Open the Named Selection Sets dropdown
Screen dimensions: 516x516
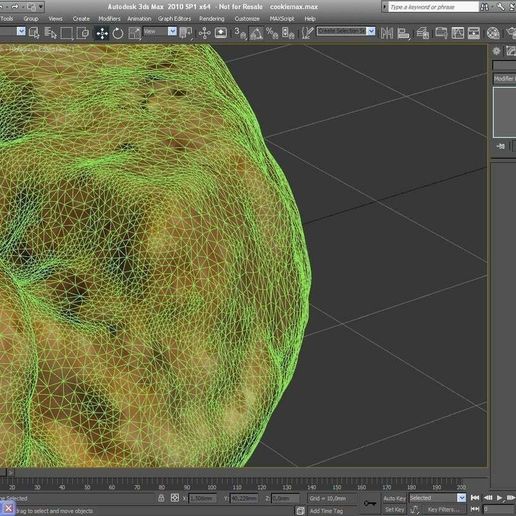(371, 31)
